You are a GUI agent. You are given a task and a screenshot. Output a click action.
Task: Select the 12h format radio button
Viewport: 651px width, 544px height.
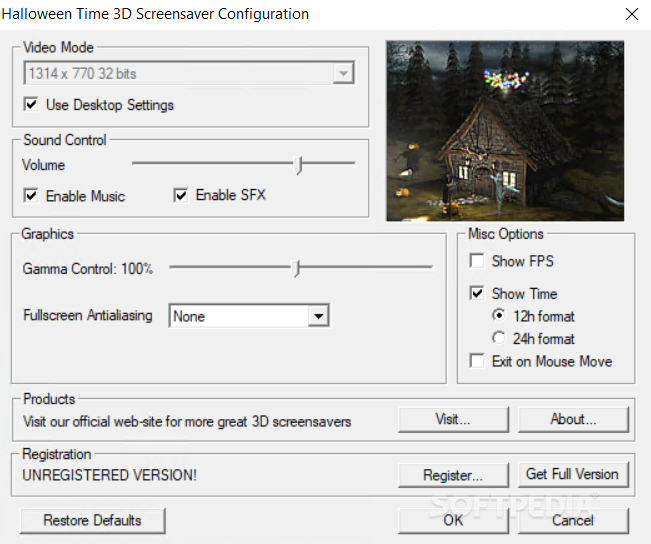pos(499,315)
